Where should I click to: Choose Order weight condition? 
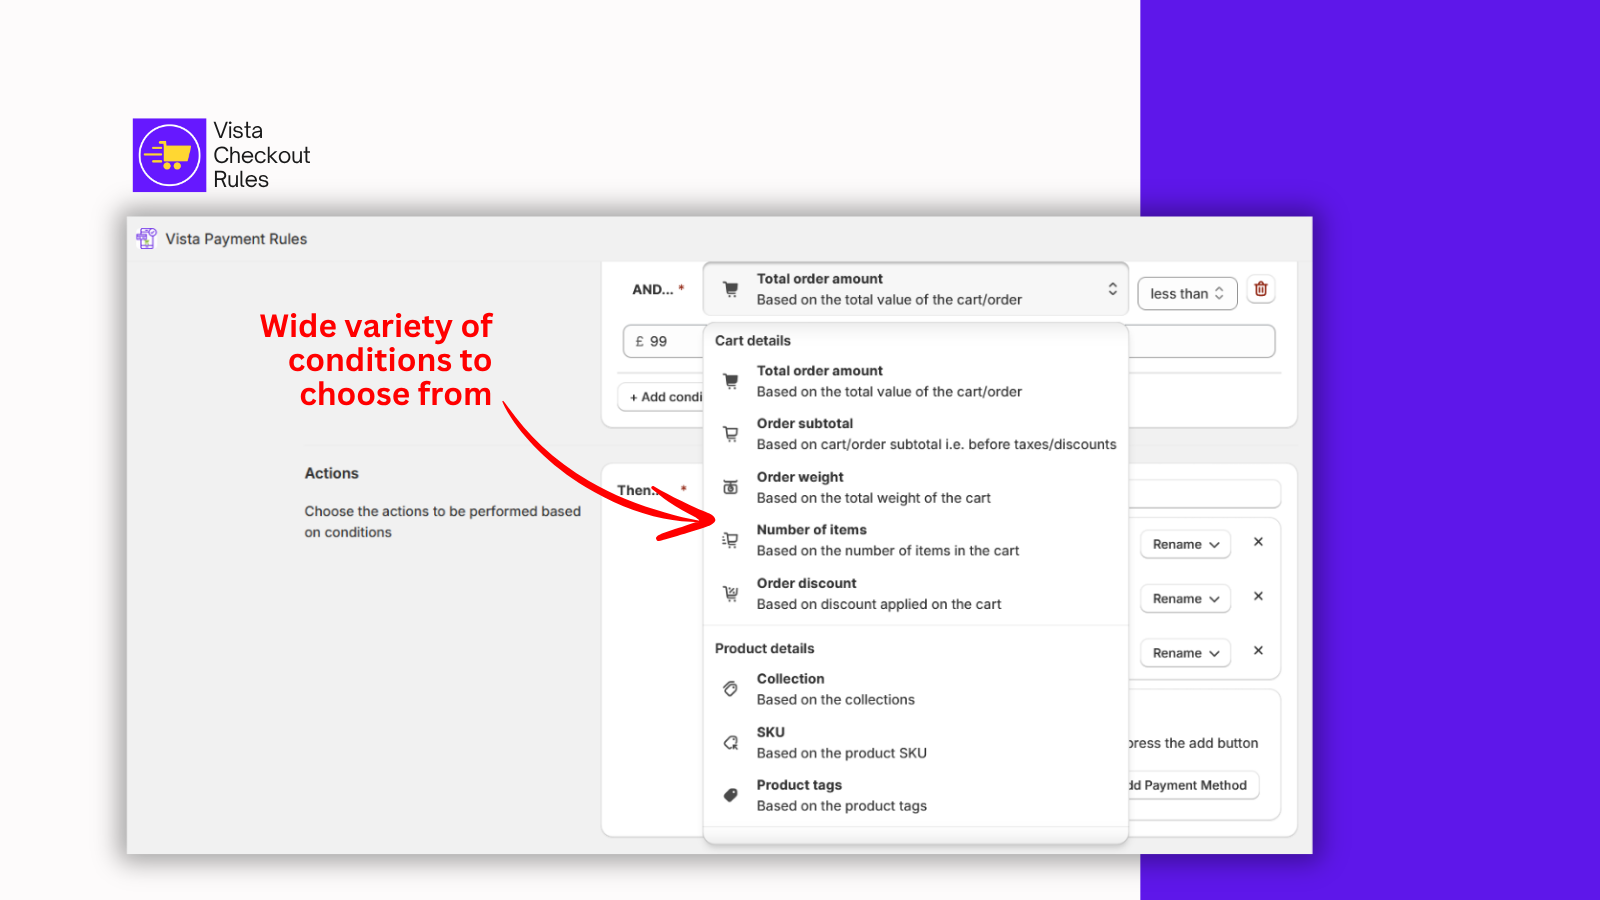[916, 487]
